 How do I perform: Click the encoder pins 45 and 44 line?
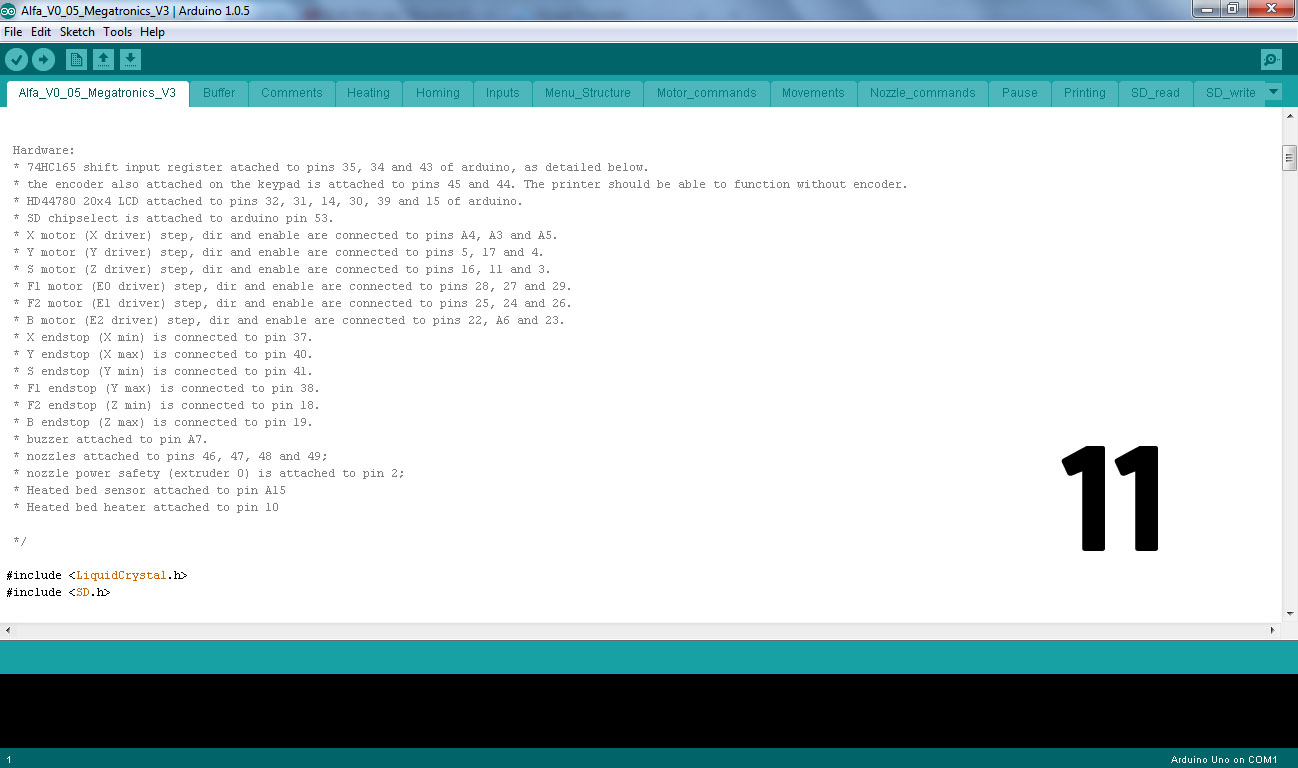click(460, 184)
